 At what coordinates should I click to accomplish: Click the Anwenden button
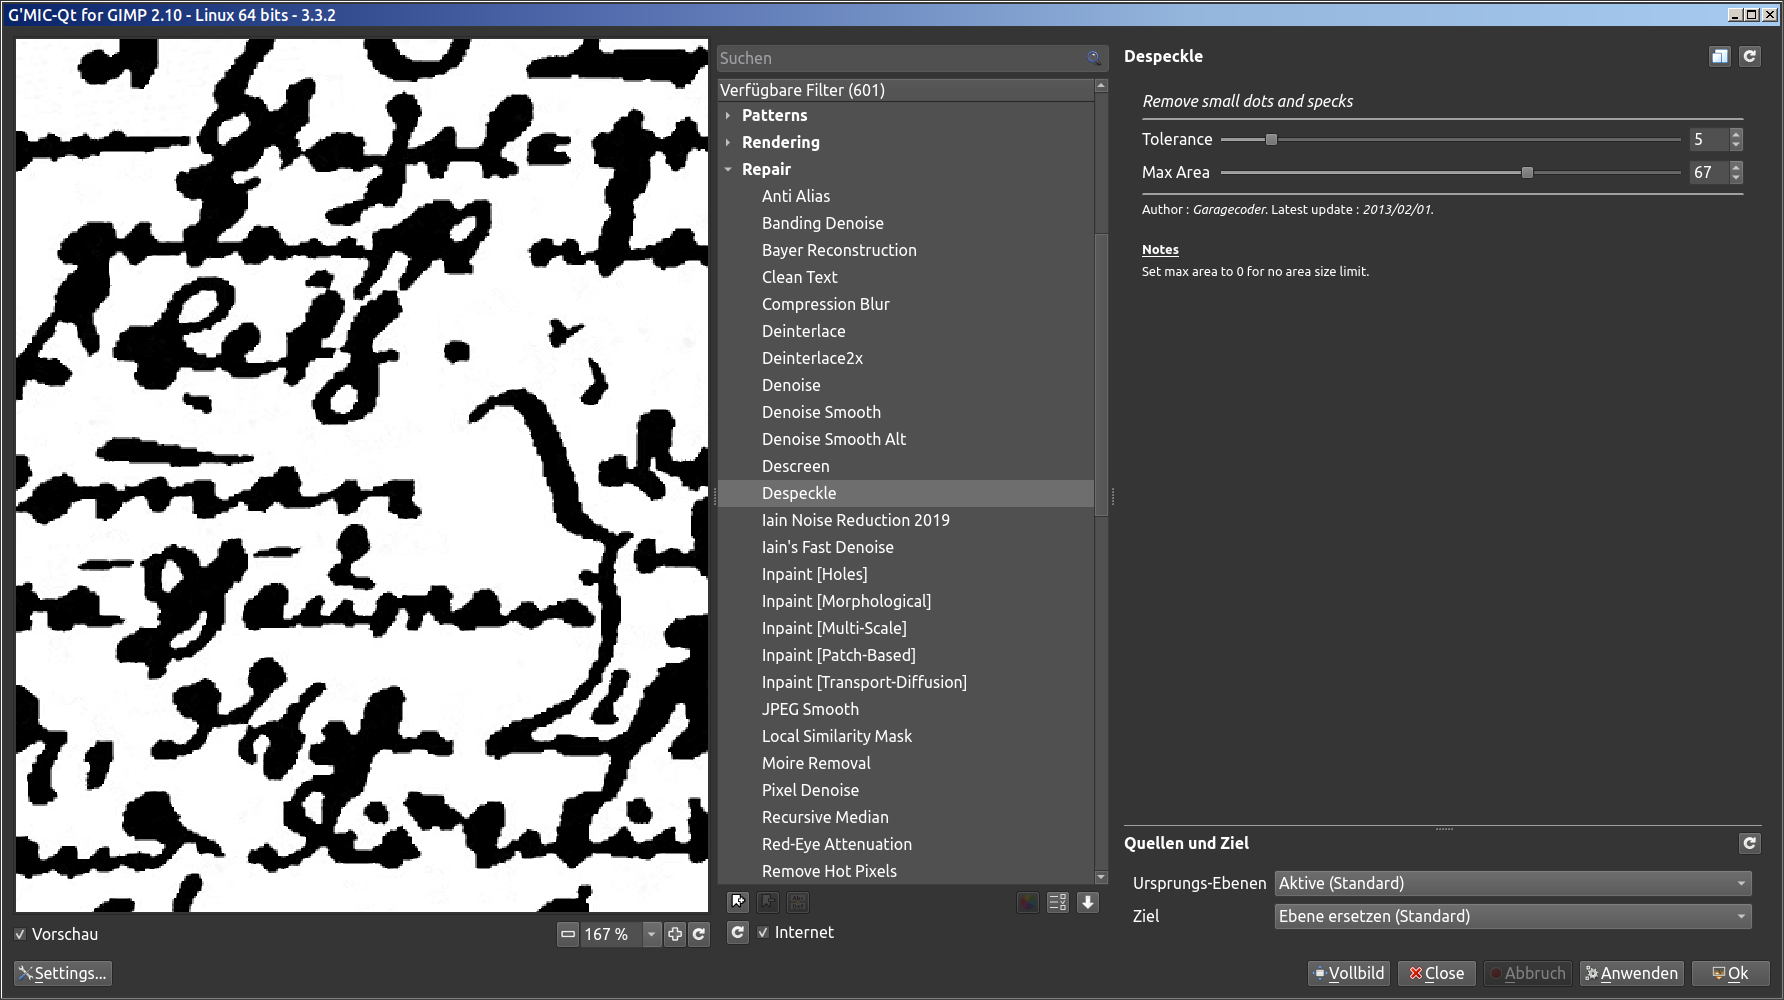tap(1631, 973)
